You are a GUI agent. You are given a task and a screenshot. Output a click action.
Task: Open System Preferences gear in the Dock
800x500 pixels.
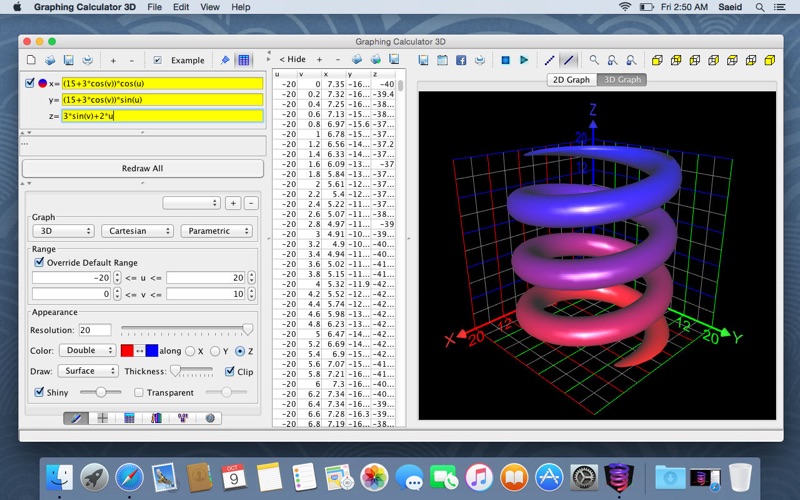pos(584,478)
